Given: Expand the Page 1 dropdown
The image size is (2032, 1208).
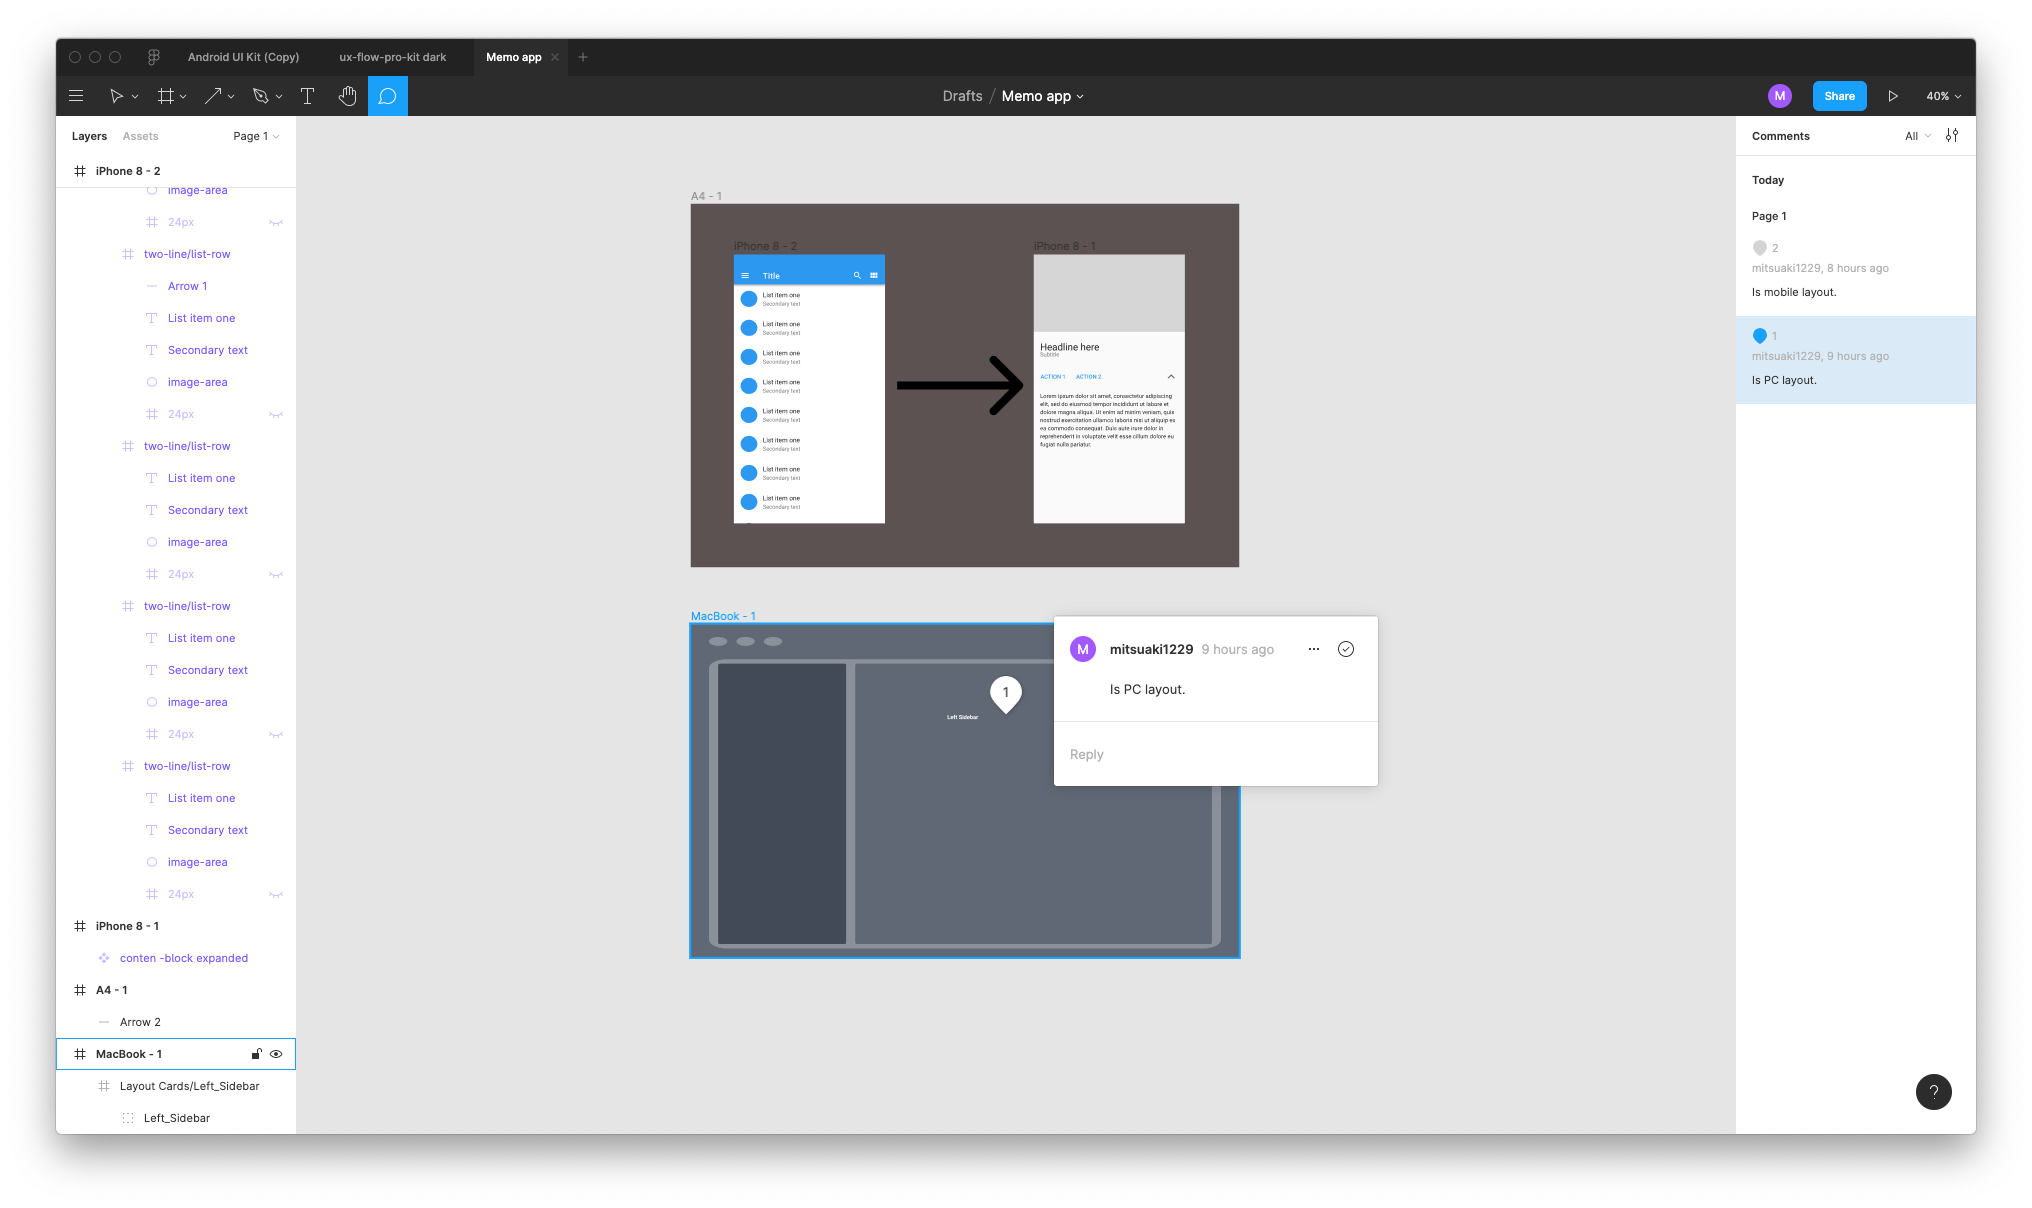Looking at the screenshot, I should (256, 136).
